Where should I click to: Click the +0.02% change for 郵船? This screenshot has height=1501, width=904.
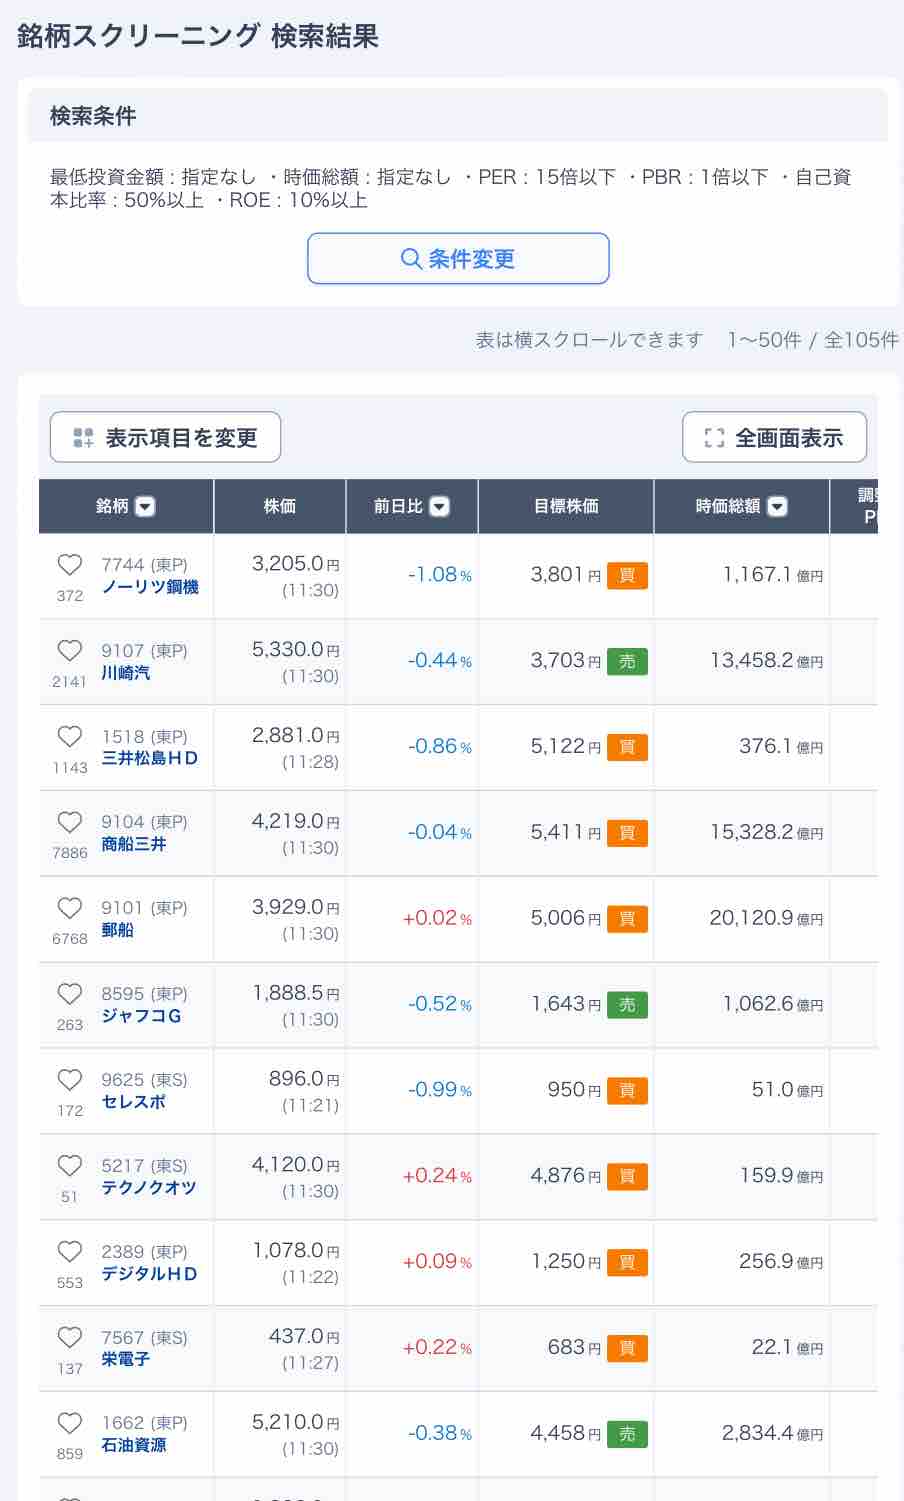437,918
